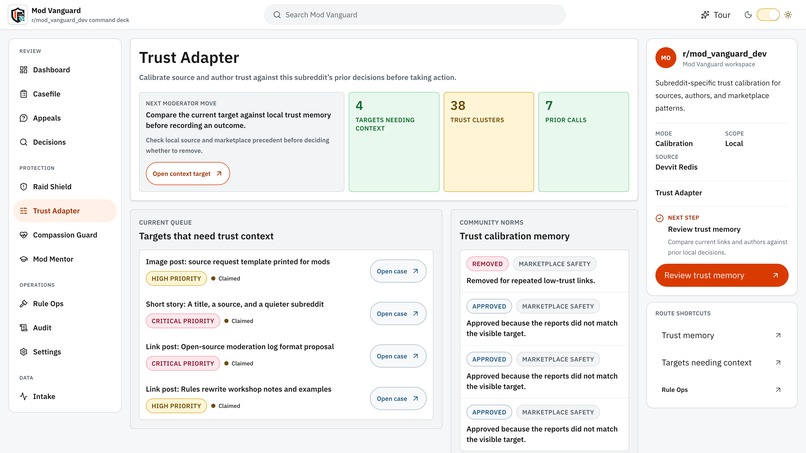
Task: Click the Mod Vanguard shield logo
Action: tap(18, 15)
